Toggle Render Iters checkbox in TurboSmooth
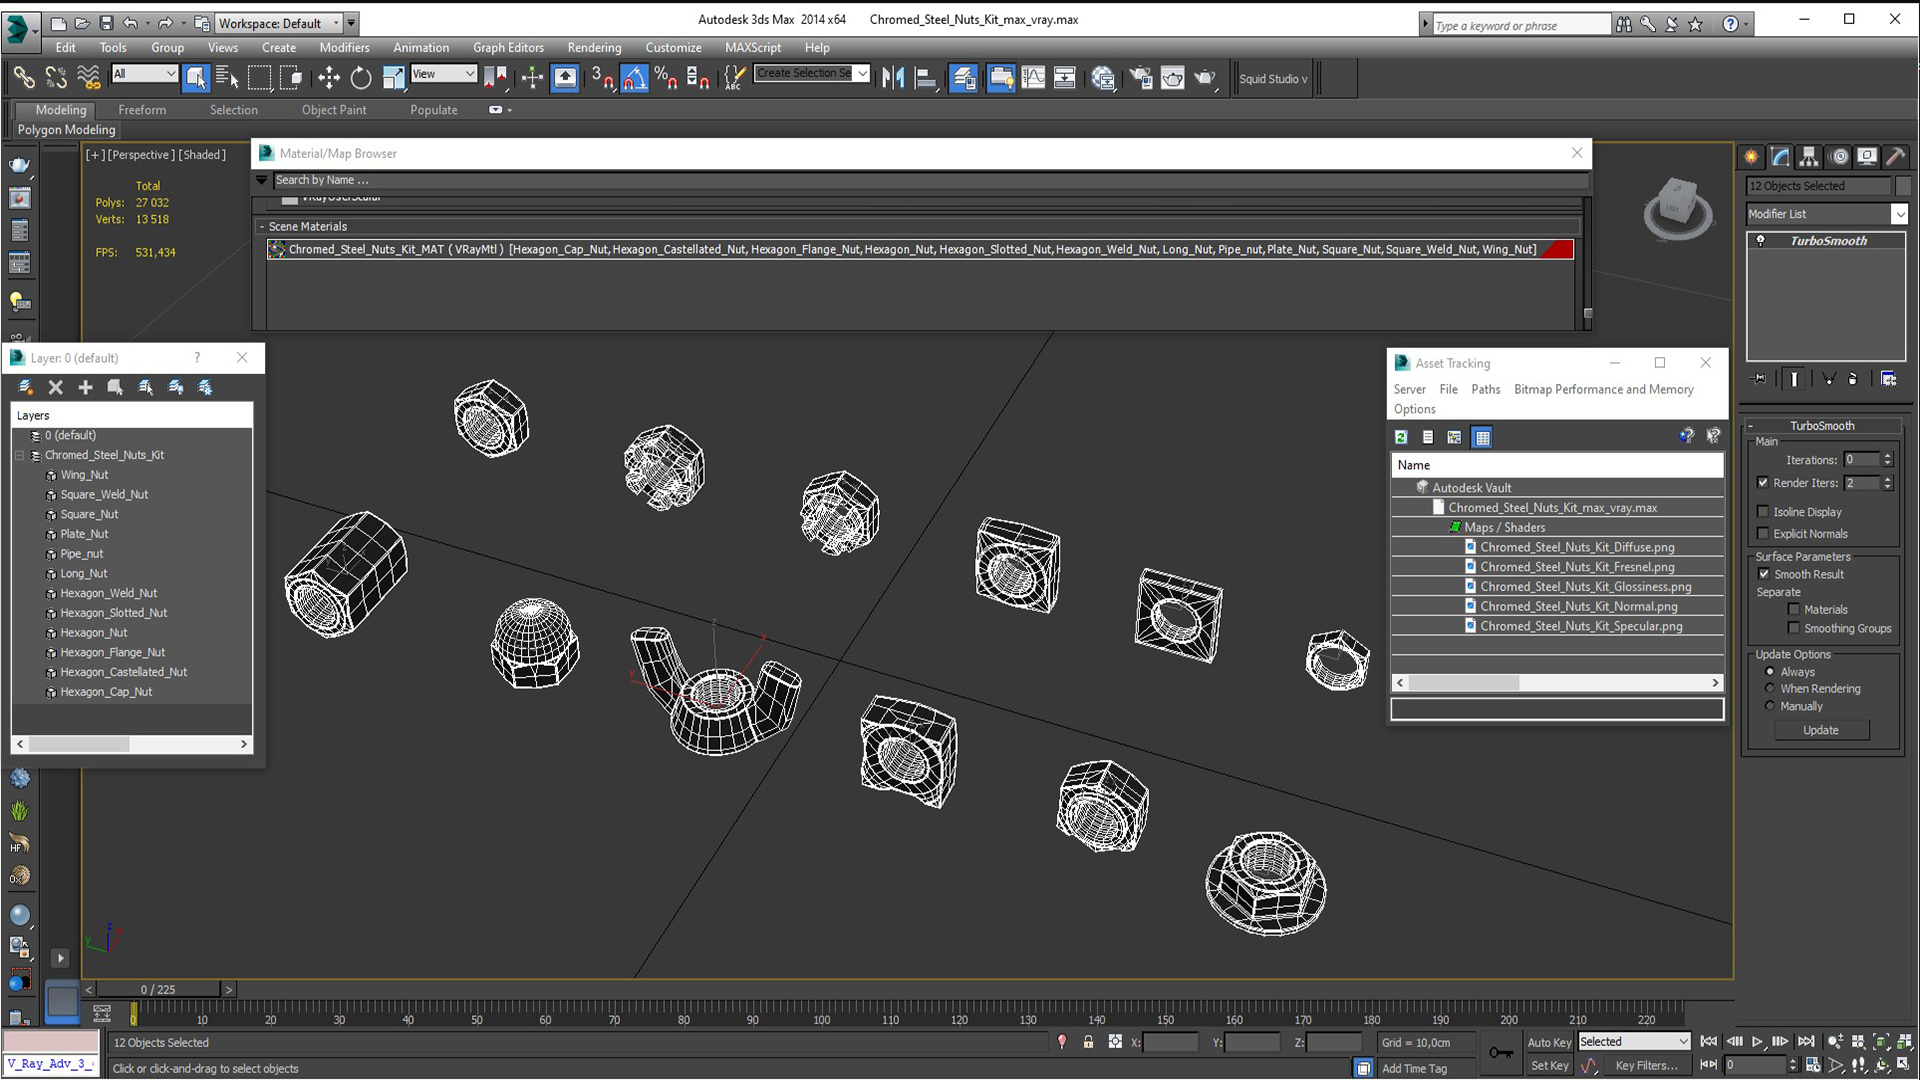 tap(1763, 482)
